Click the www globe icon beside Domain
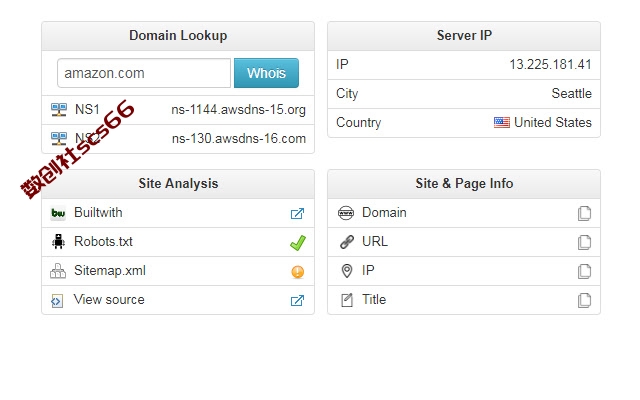The height and width of the screenshot is (400, 640). (x=346, y=213)
